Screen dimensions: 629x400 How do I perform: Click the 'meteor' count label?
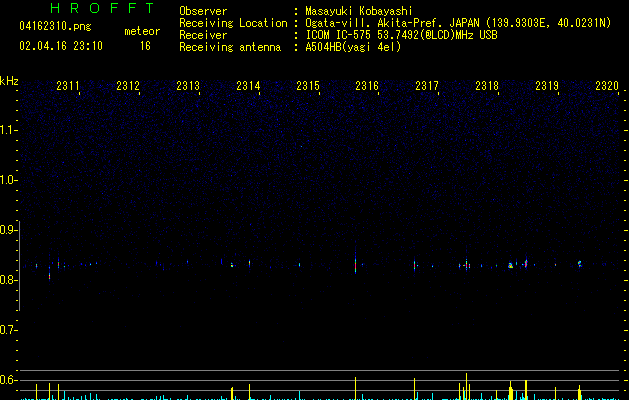[142, 31]
